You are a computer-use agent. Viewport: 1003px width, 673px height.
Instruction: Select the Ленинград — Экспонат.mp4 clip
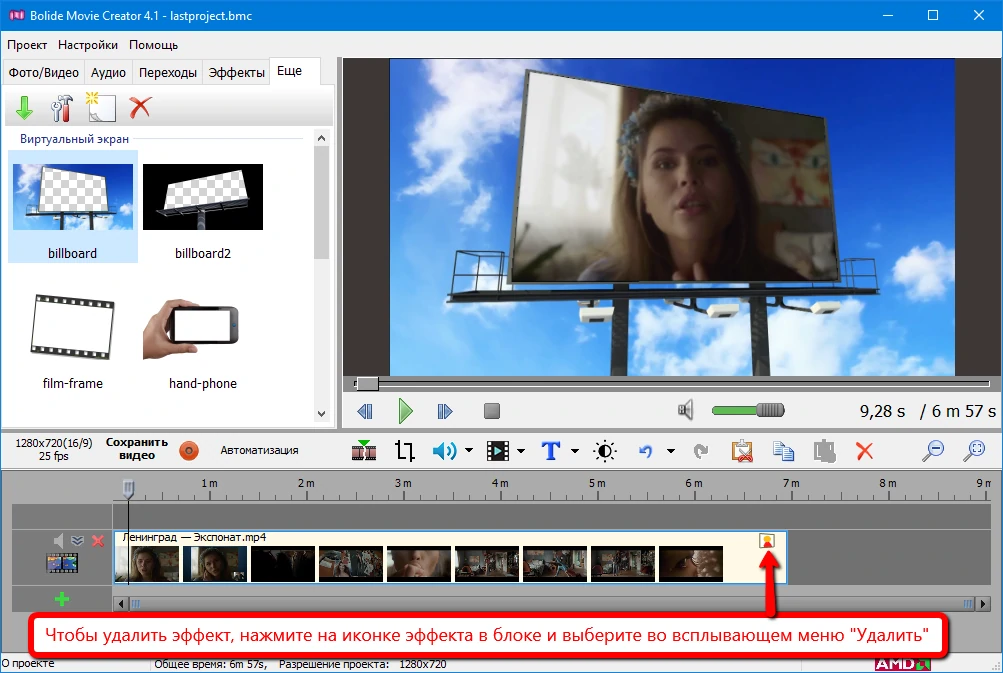450,557
